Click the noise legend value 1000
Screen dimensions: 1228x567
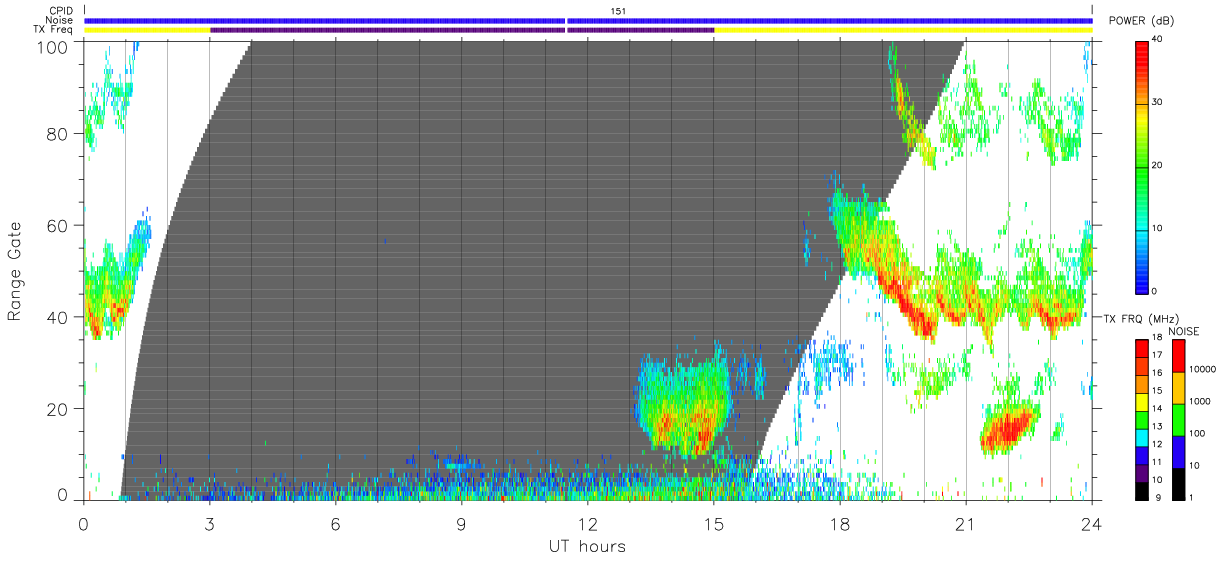[x=1199, y=401]
